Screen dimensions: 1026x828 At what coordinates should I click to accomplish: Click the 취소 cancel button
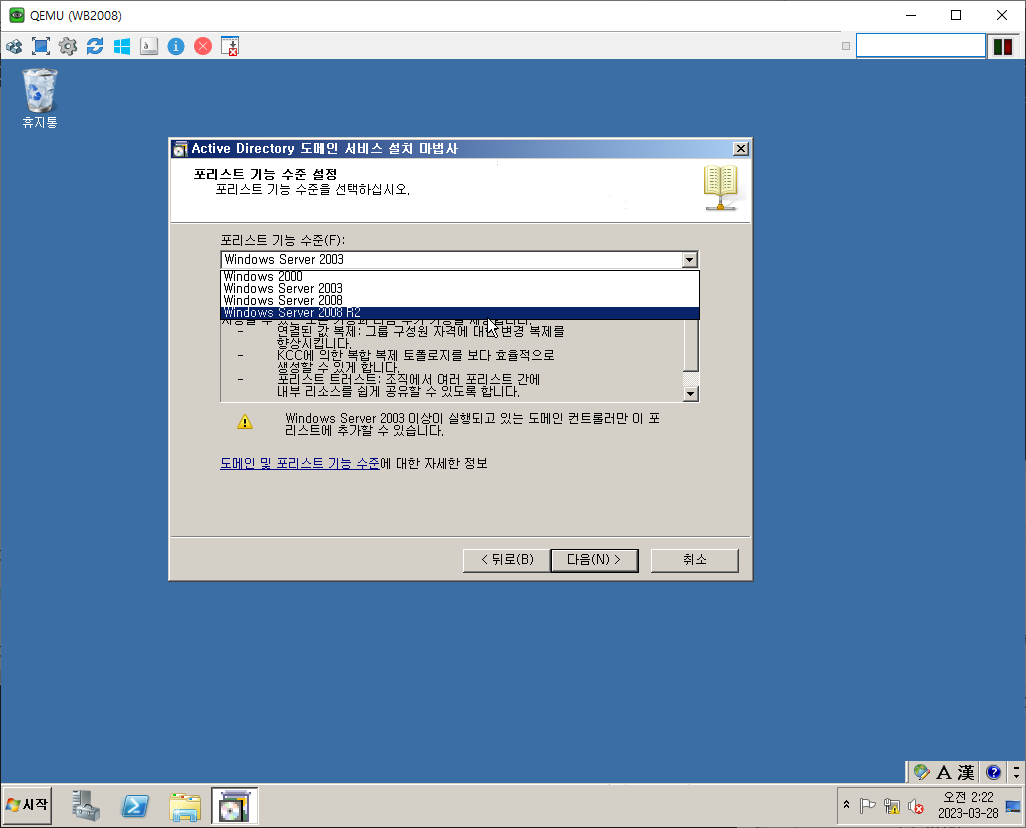coord(694,560)
